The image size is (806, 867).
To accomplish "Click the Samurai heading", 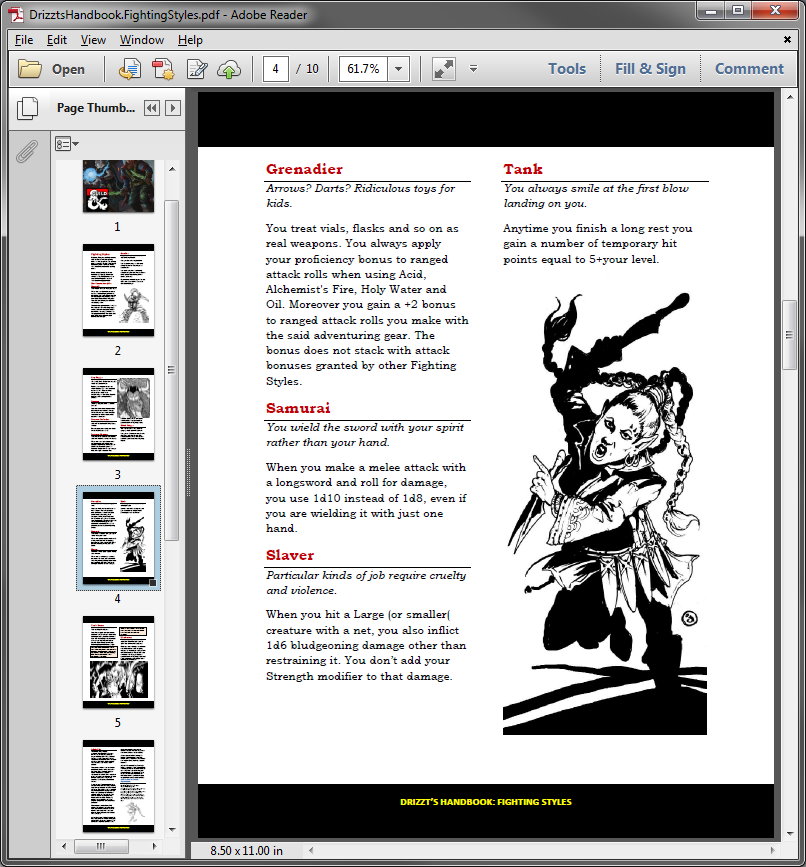I will 298,408.
